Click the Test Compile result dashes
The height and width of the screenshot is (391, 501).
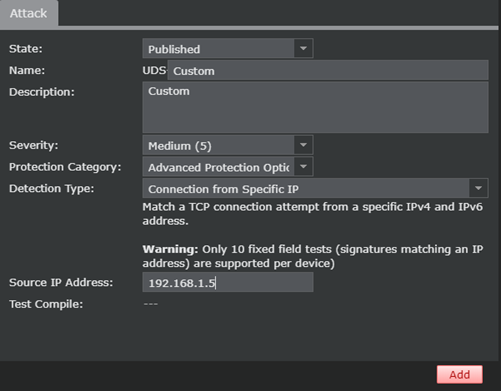click(151, 304)
